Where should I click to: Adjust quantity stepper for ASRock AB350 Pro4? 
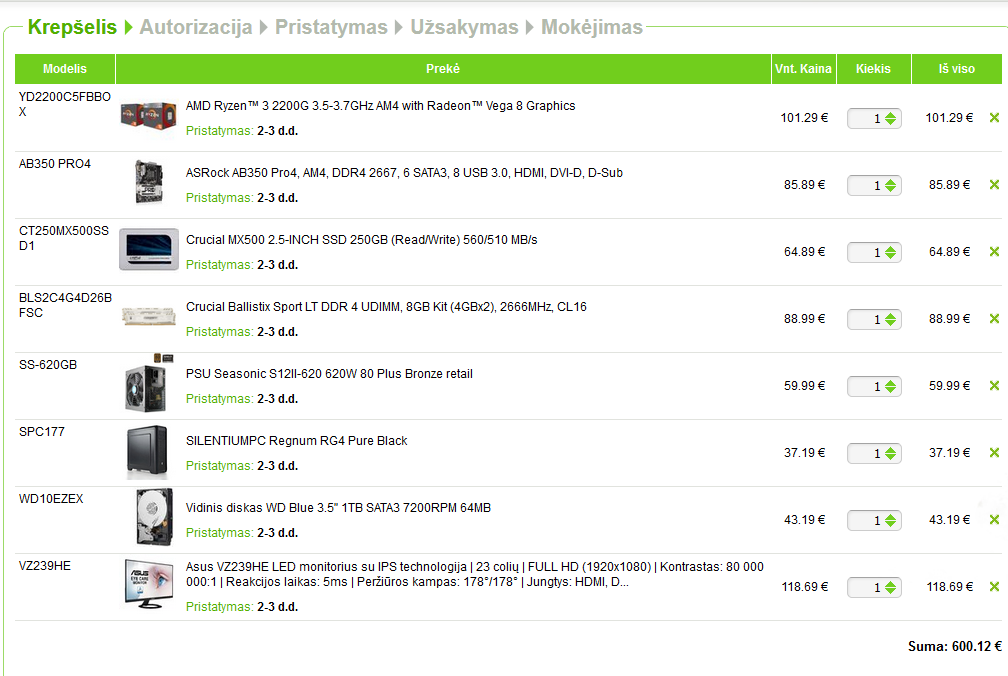point(890,185)
